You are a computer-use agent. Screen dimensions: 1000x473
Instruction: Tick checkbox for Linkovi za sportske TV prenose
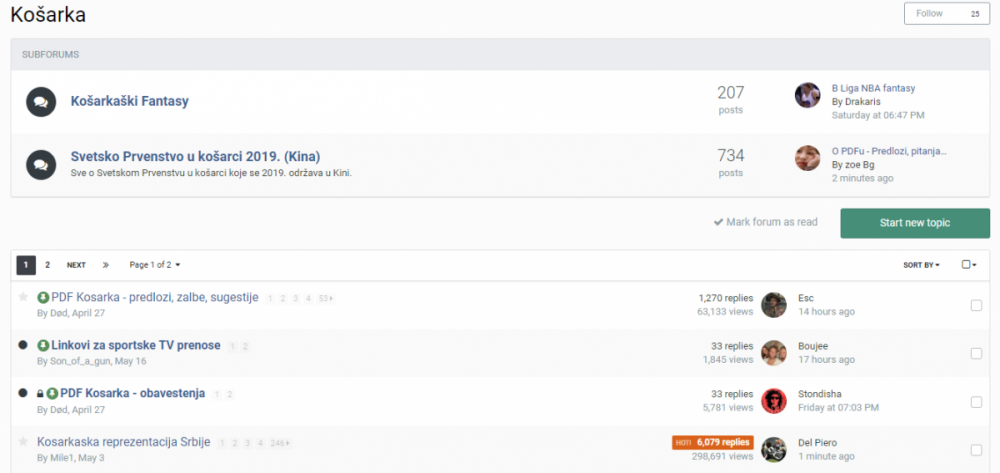(976, 353)
